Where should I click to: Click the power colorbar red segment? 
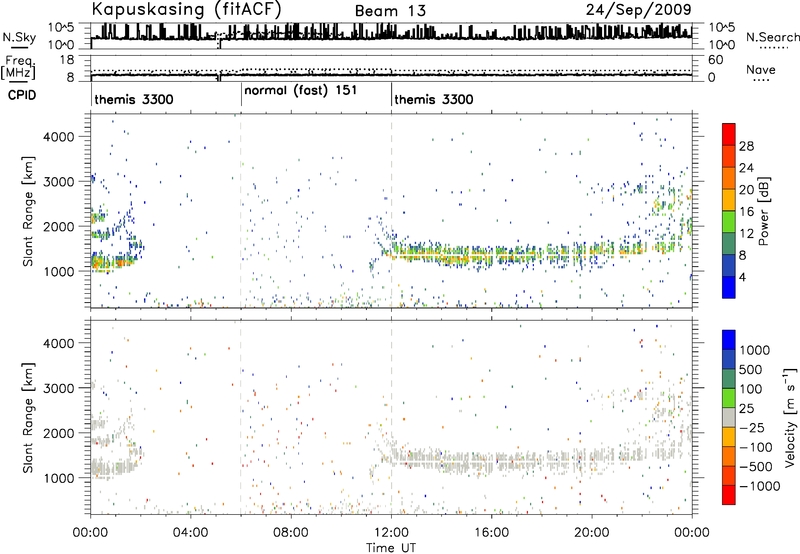(729, 134)
